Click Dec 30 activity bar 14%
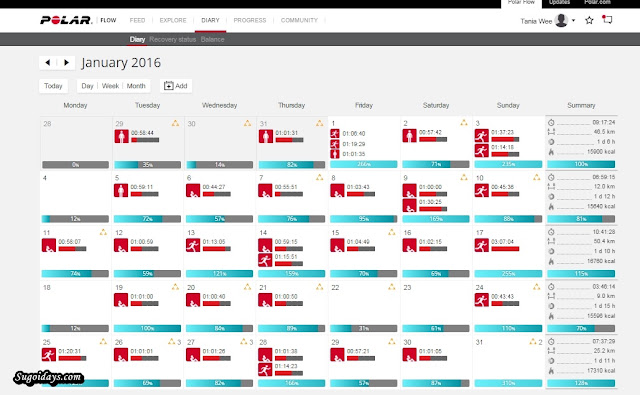 click(x=220, y=164)
